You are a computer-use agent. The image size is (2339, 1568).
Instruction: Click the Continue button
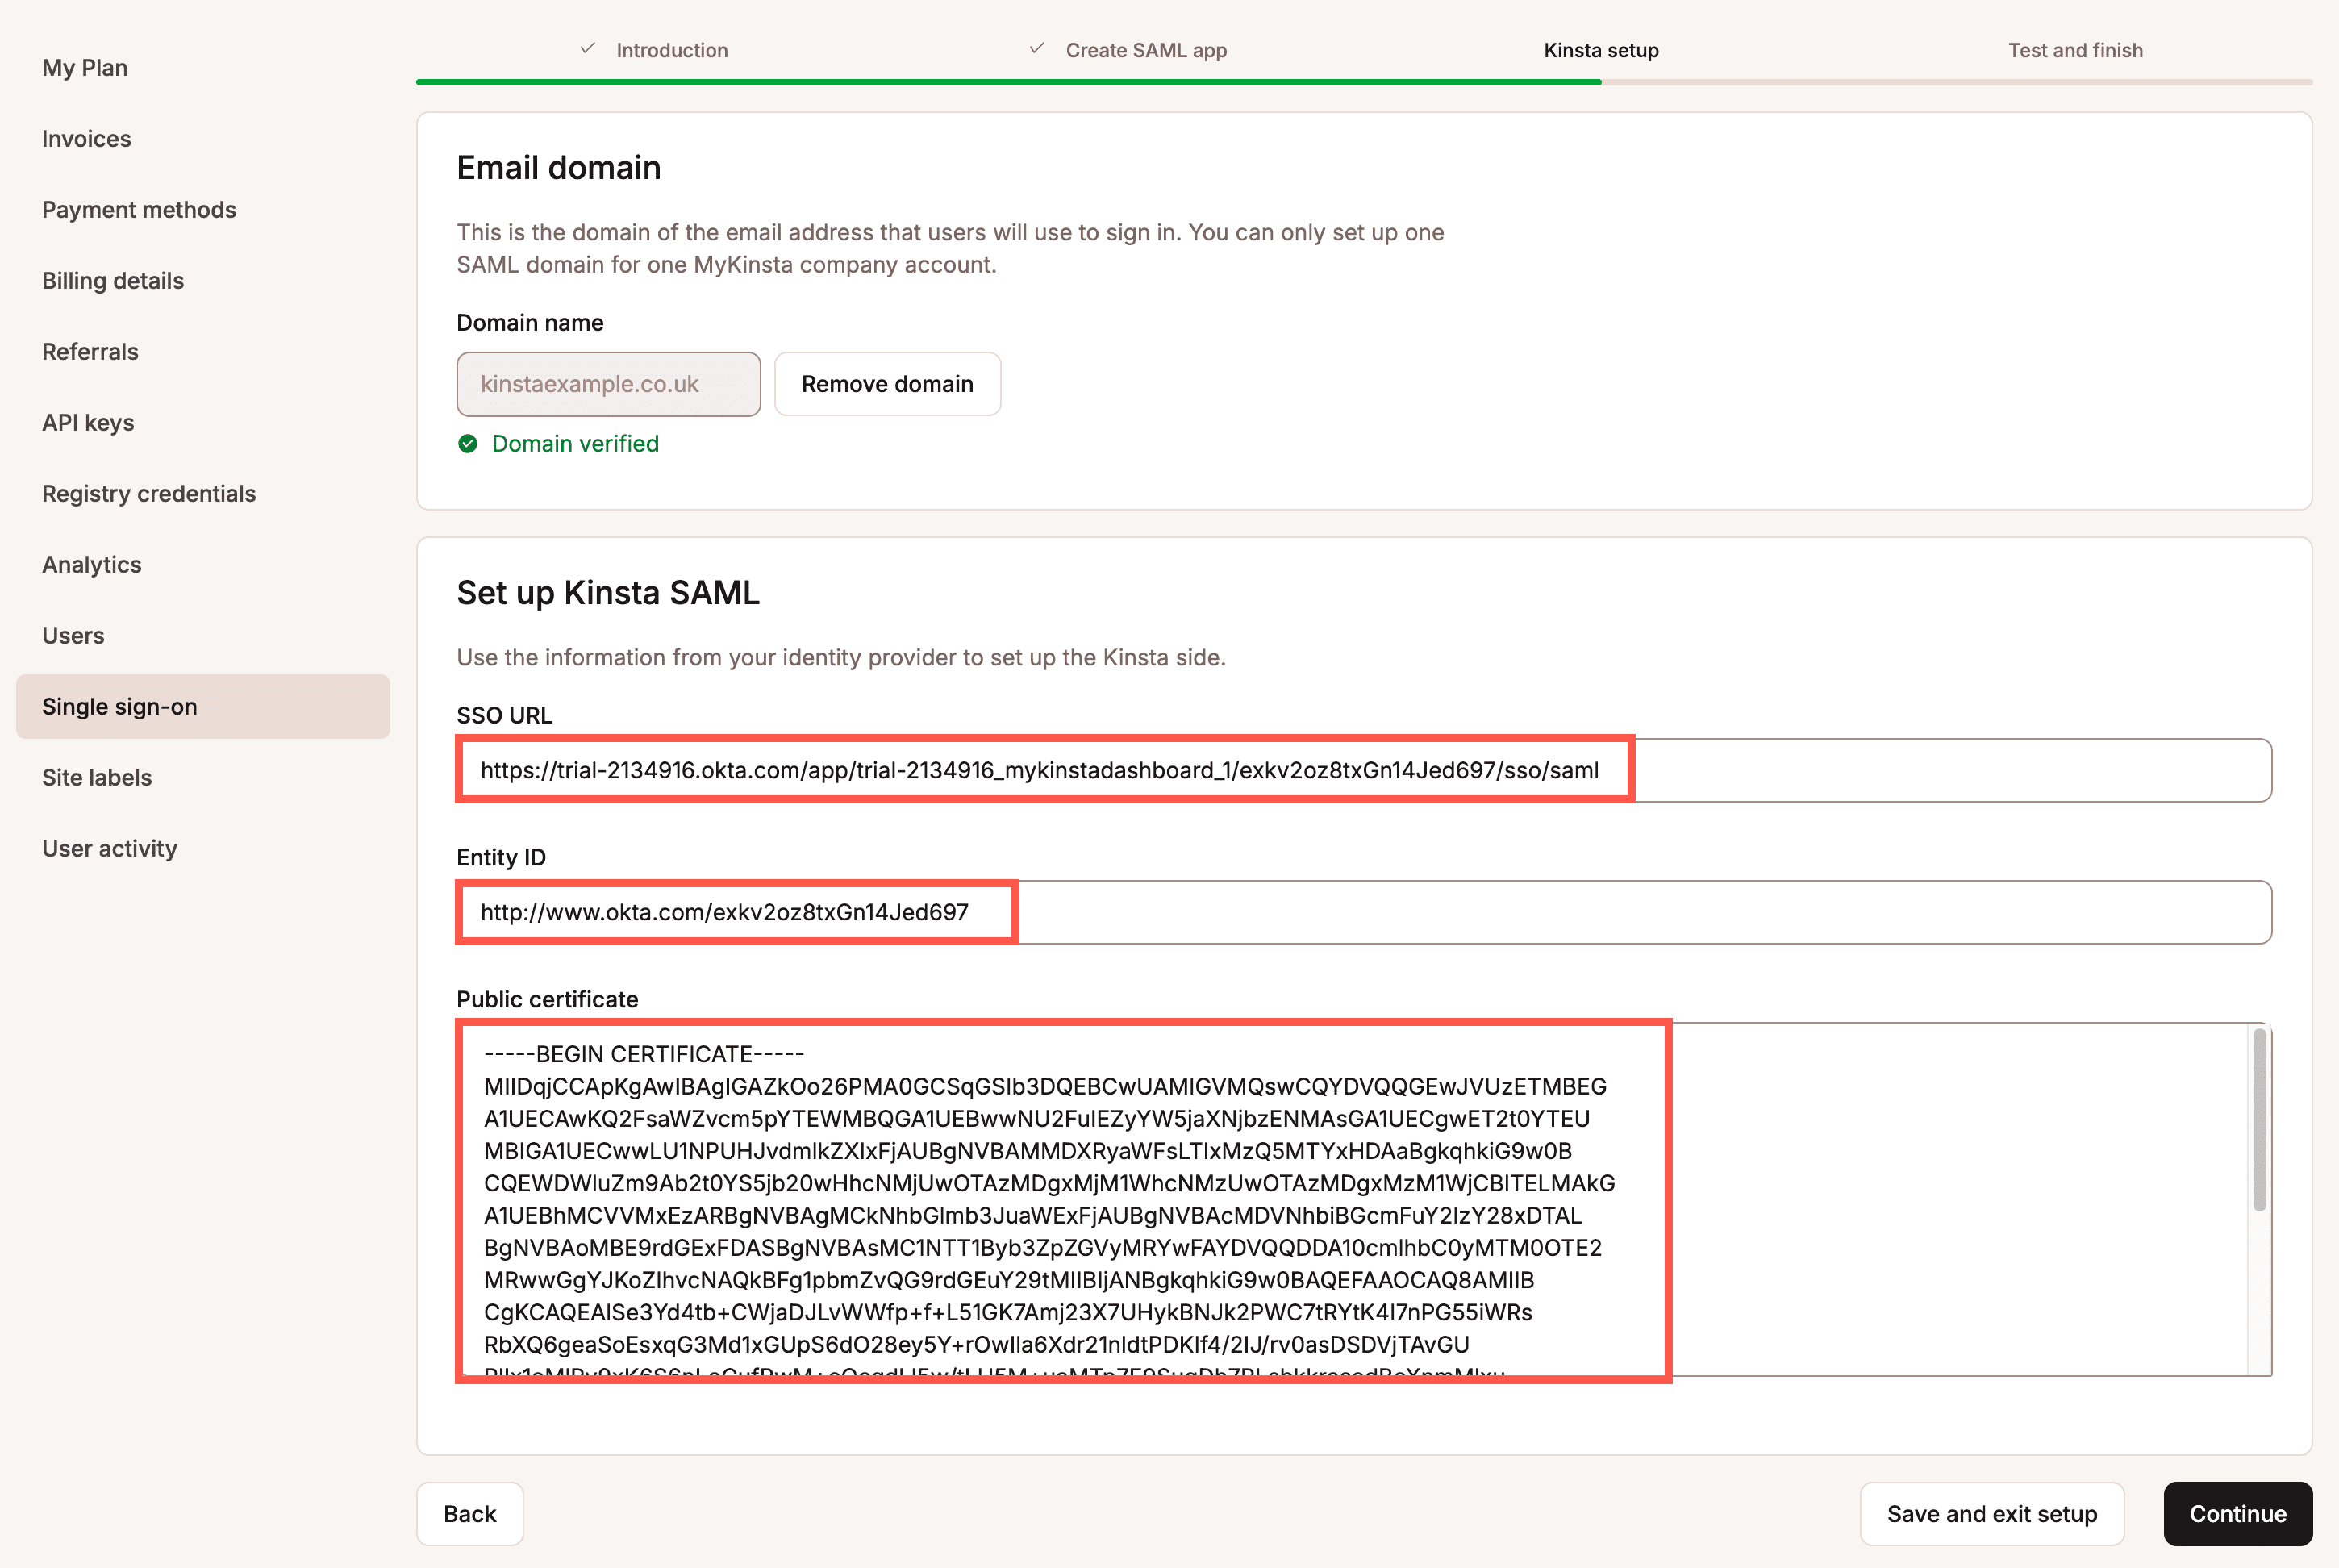pyautogui.click(x=2237, y=1513)
